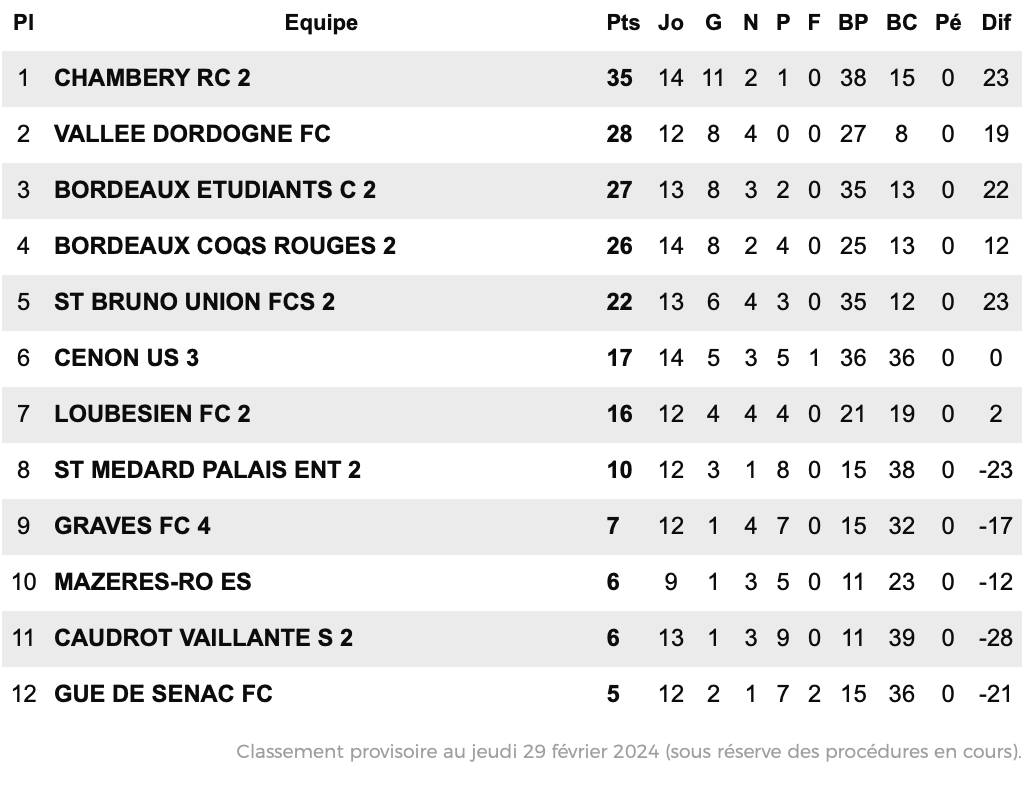This screenshot has height=794, width=1030.
Task: Select LOUBESIEN FC 2 team name
Action: click(152, 414)
